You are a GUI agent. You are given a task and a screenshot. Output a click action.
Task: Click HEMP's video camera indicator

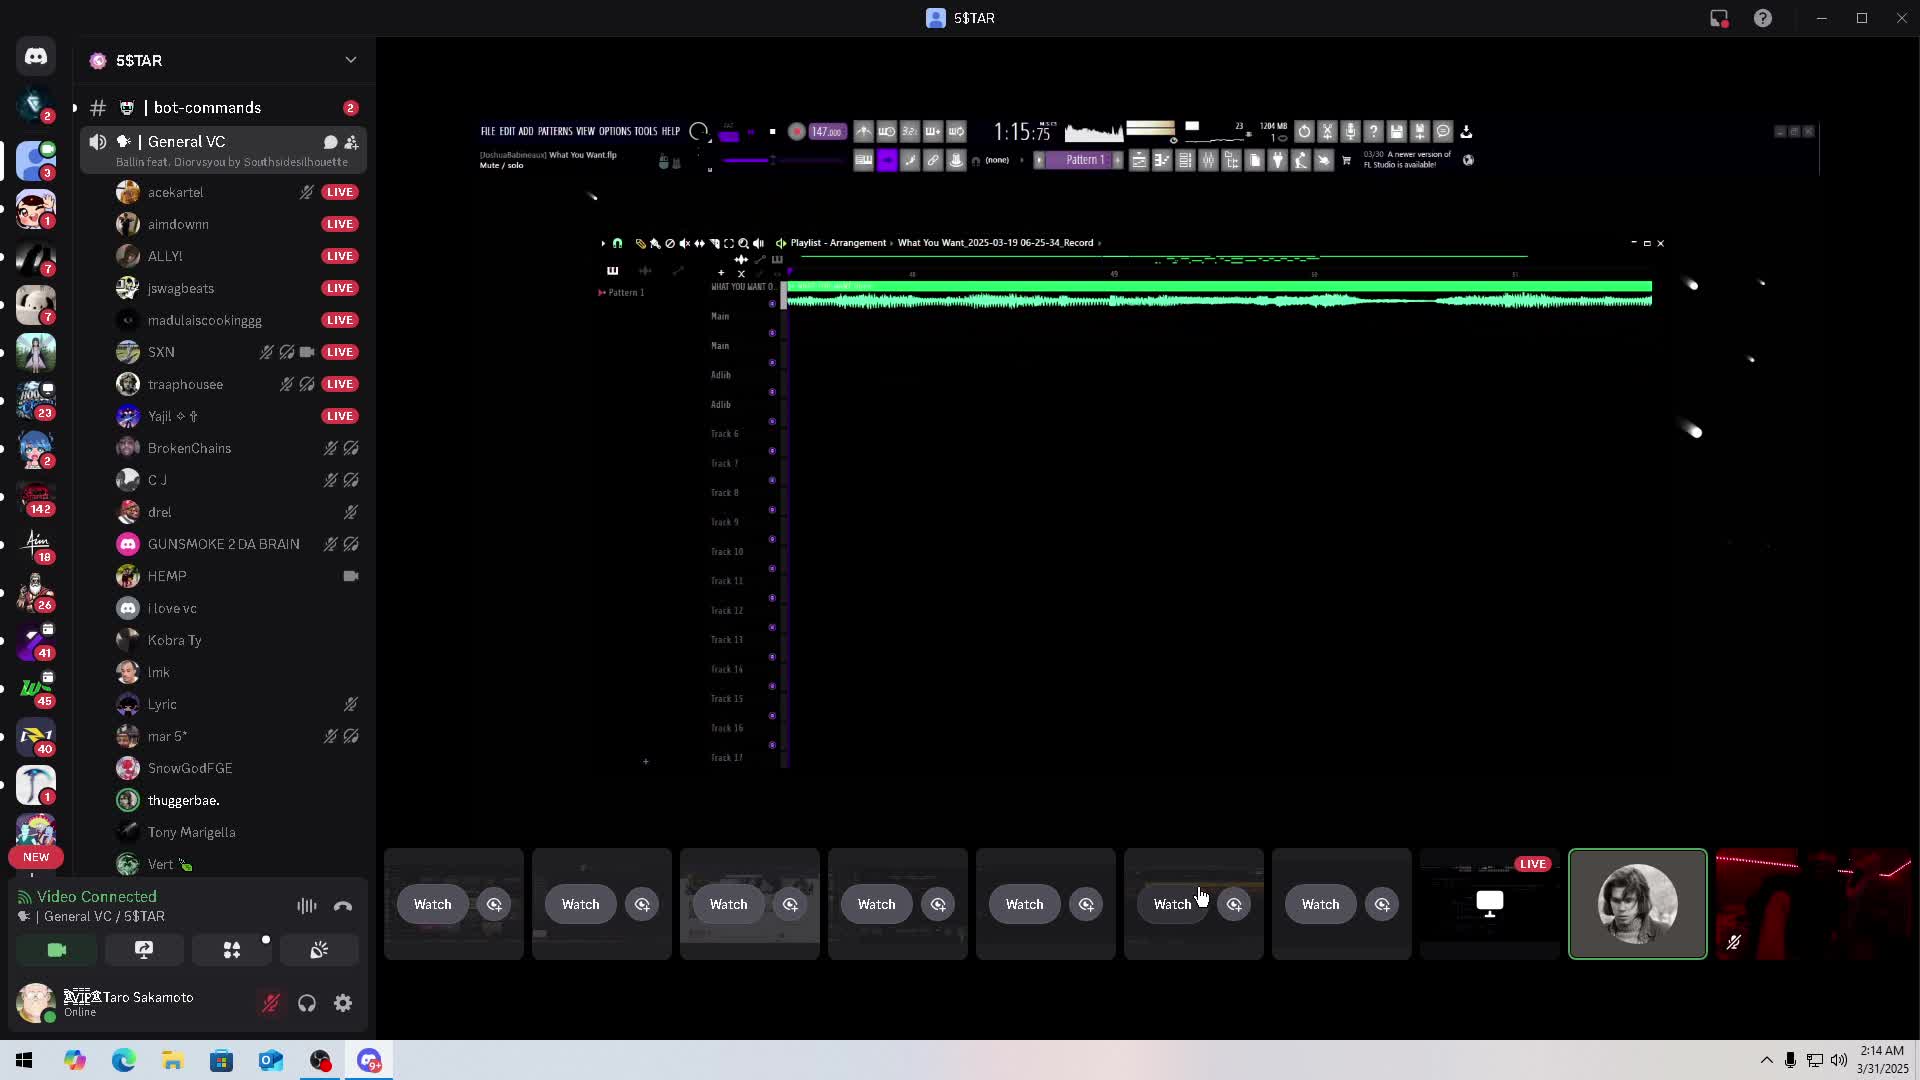click(x=351, y=576)
